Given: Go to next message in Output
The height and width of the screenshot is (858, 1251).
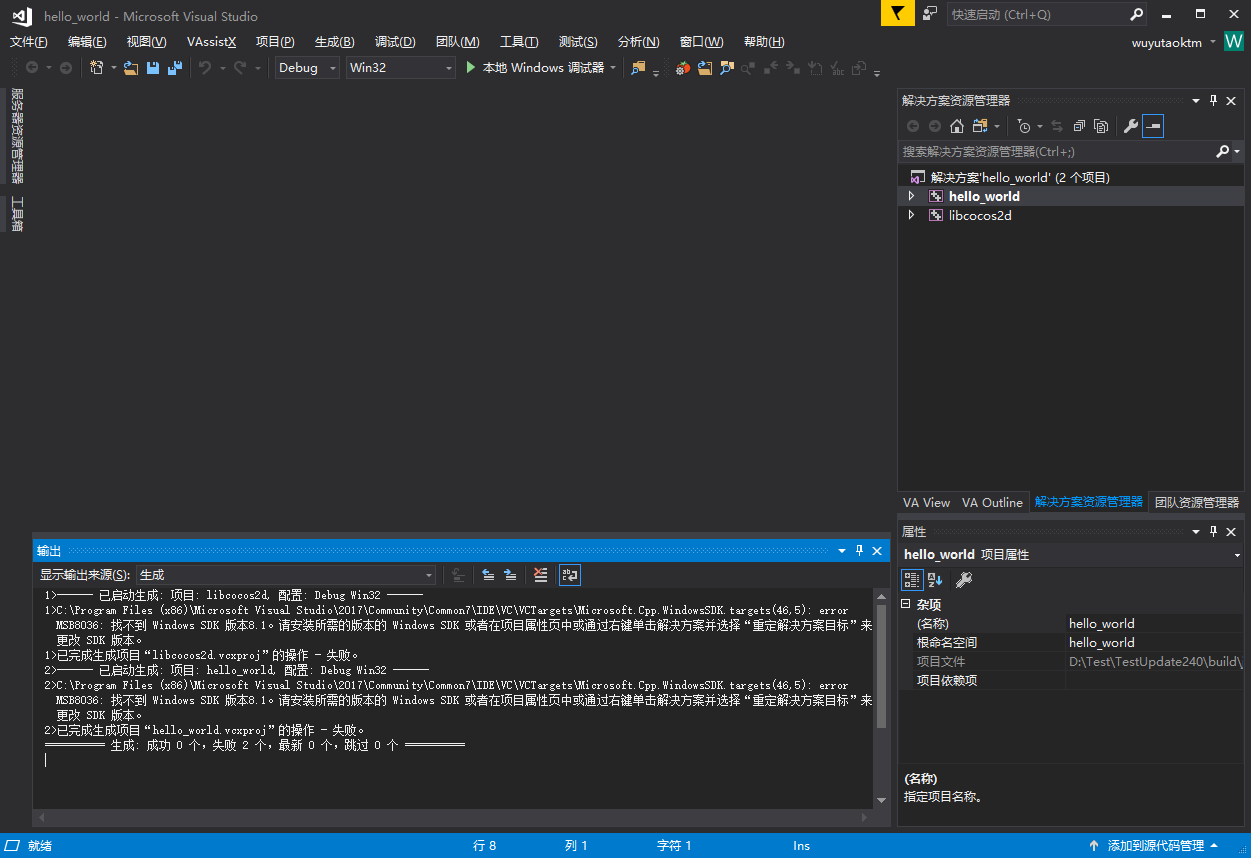Looking at the screenshot, I should click(x=510, y=575).
